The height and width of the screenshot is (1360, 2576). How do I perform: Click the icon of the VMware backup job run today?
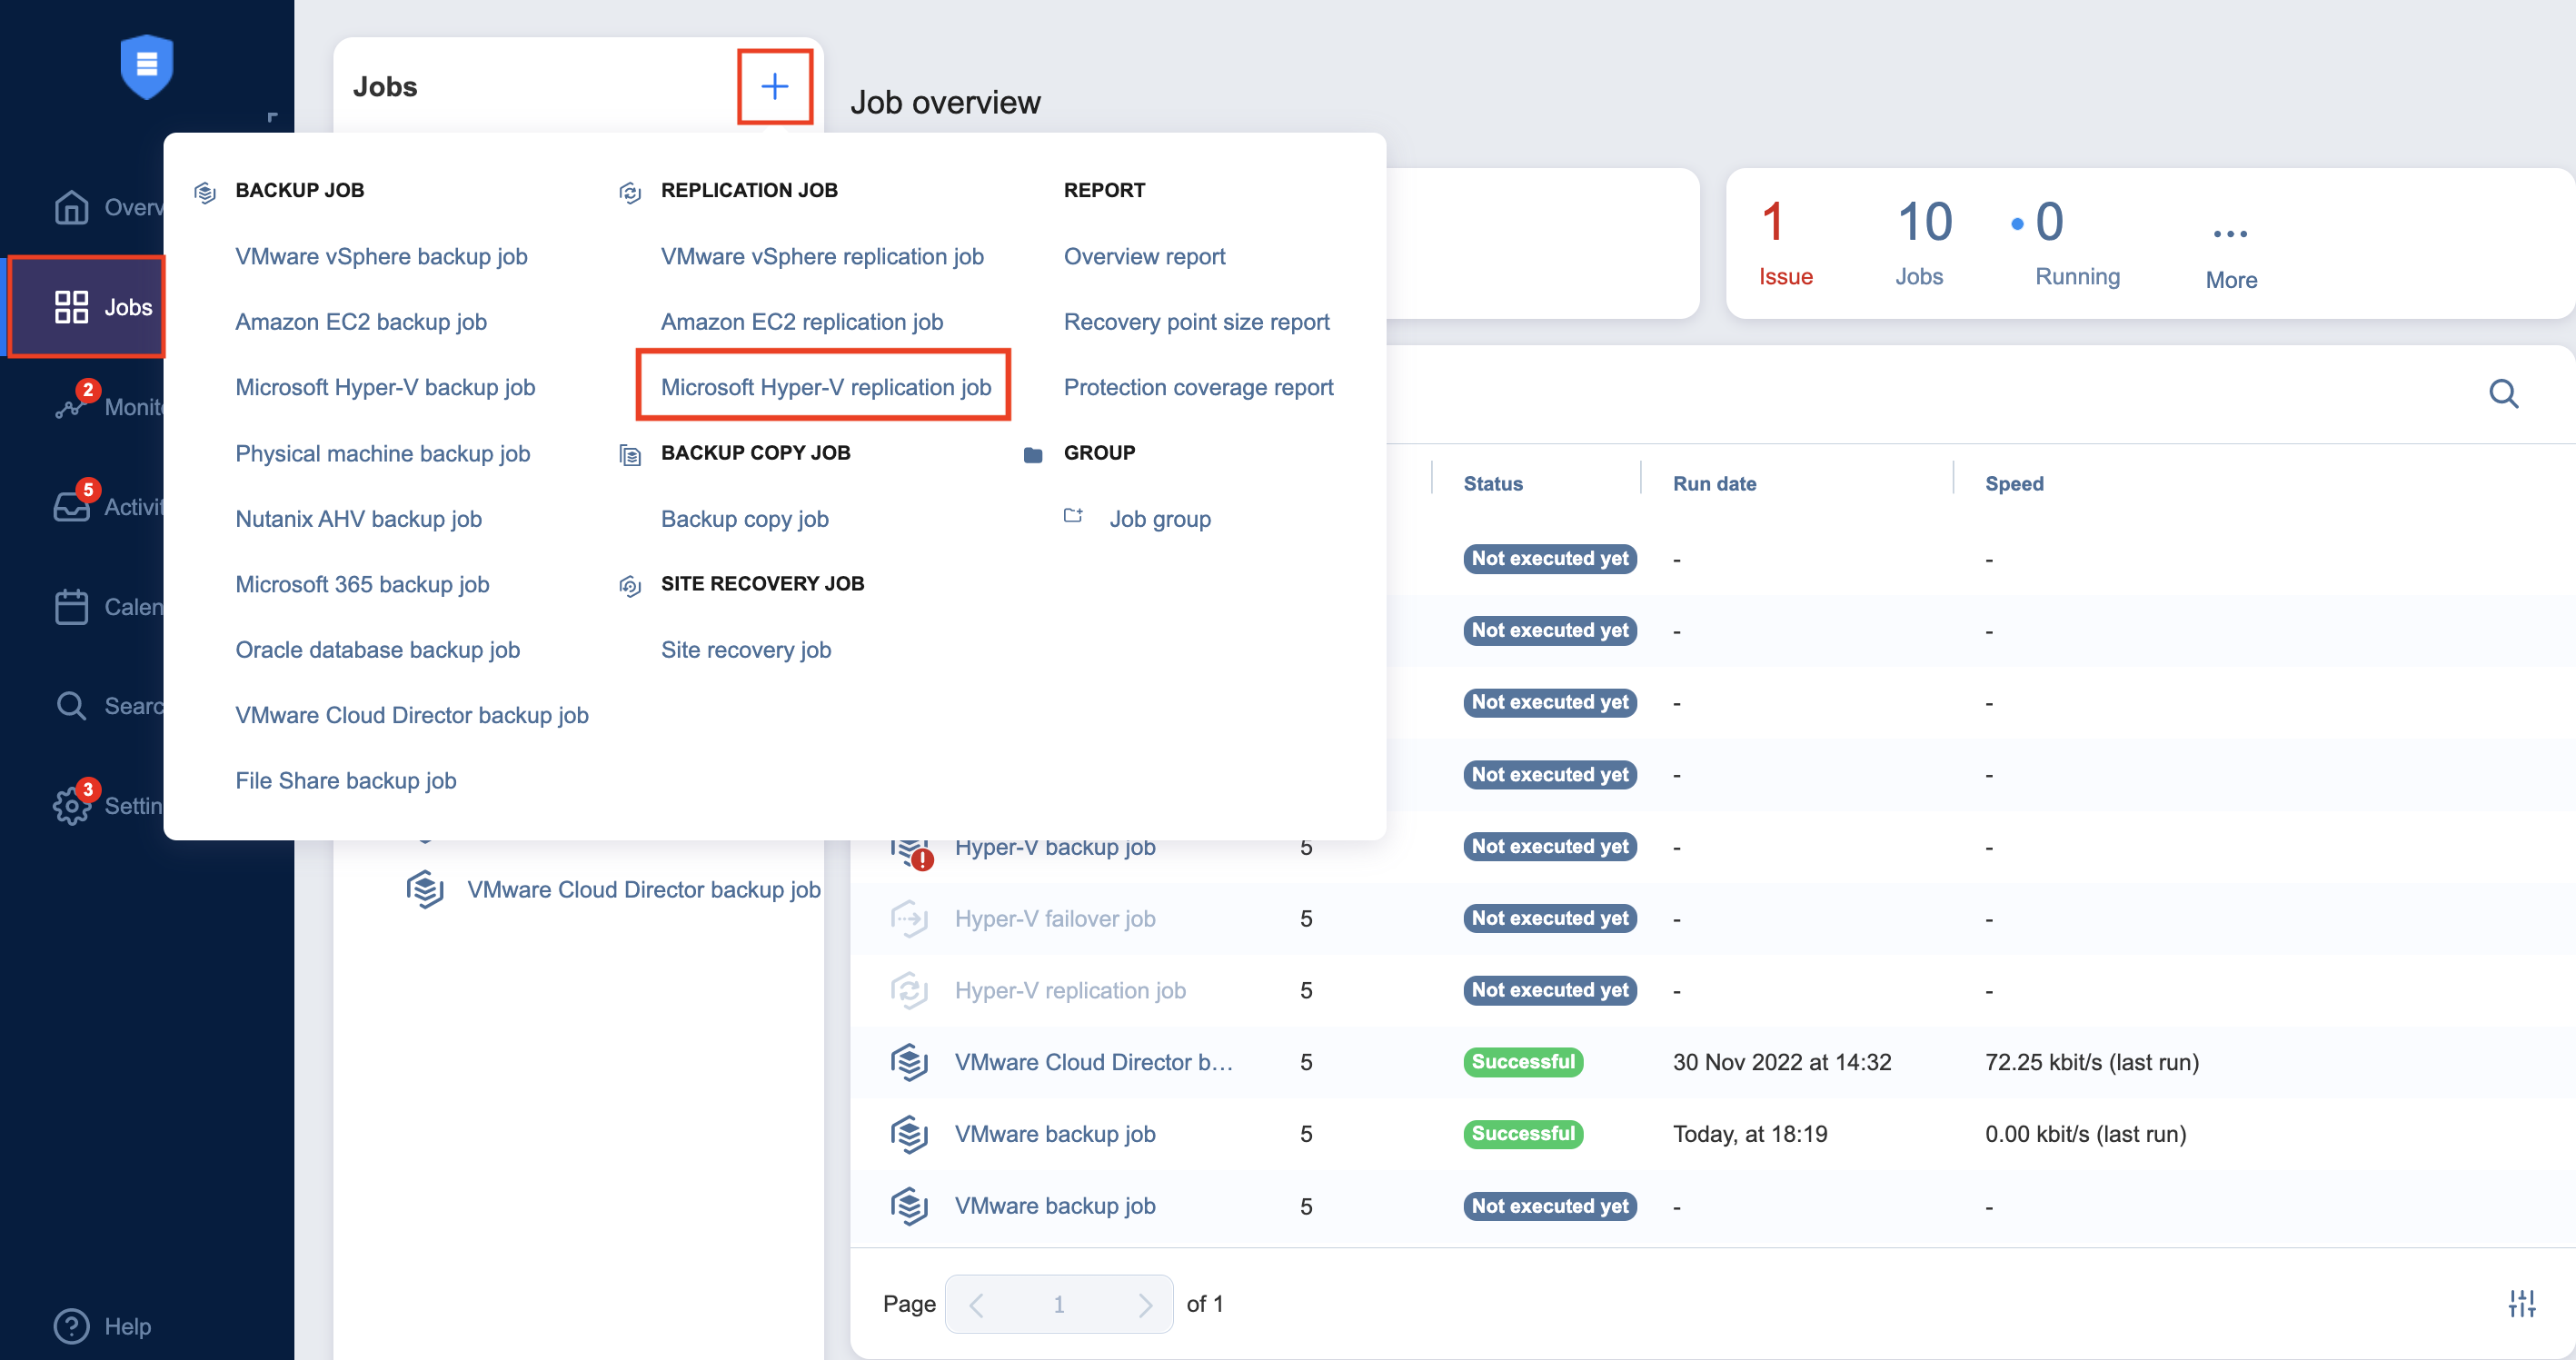coord(909,1134)
